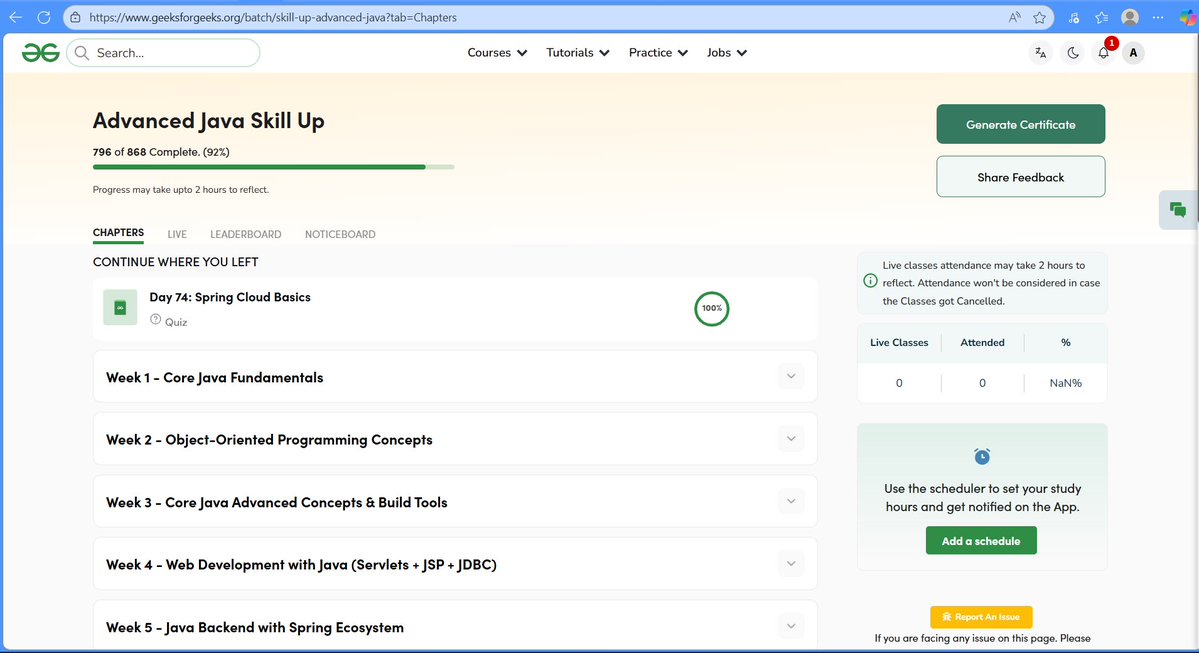This screenshot has width=1199, height=653.
Task: Open the Practice dropdown menu
Action: [658, 53]
